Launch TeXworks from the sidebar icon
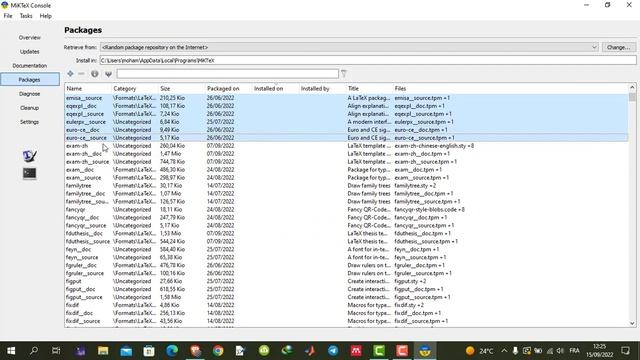The height and width of the screenshot is (360, 640). 29,156
